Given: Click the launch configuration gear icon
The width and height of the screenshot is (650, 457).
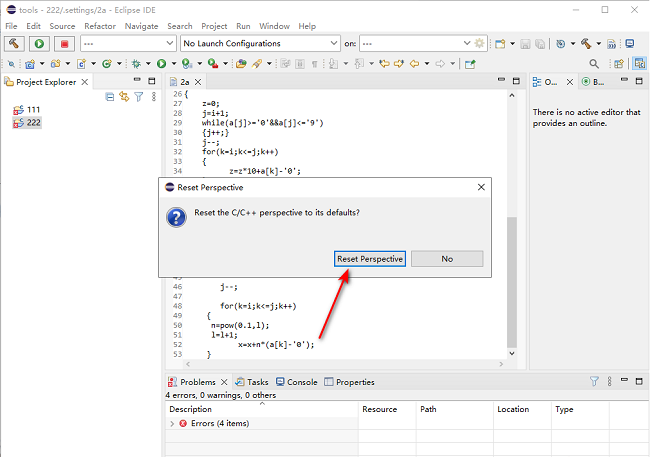Looking at the screenshot, I should (x=480, y=44).
